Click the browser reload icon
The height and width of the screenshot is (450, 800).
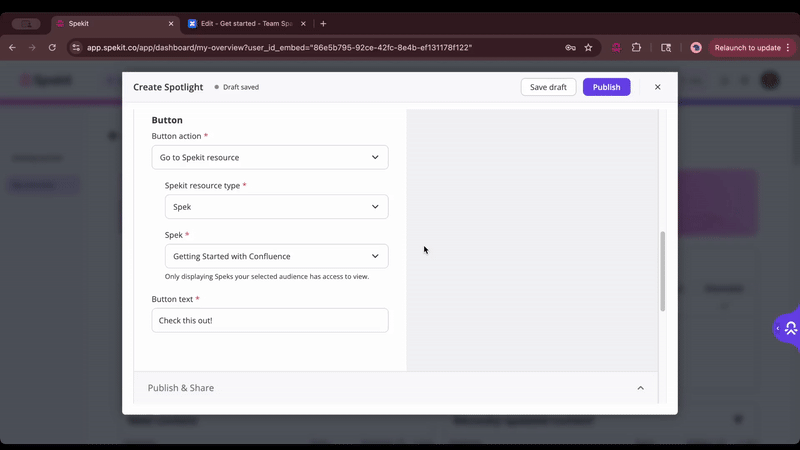(52, 47)
